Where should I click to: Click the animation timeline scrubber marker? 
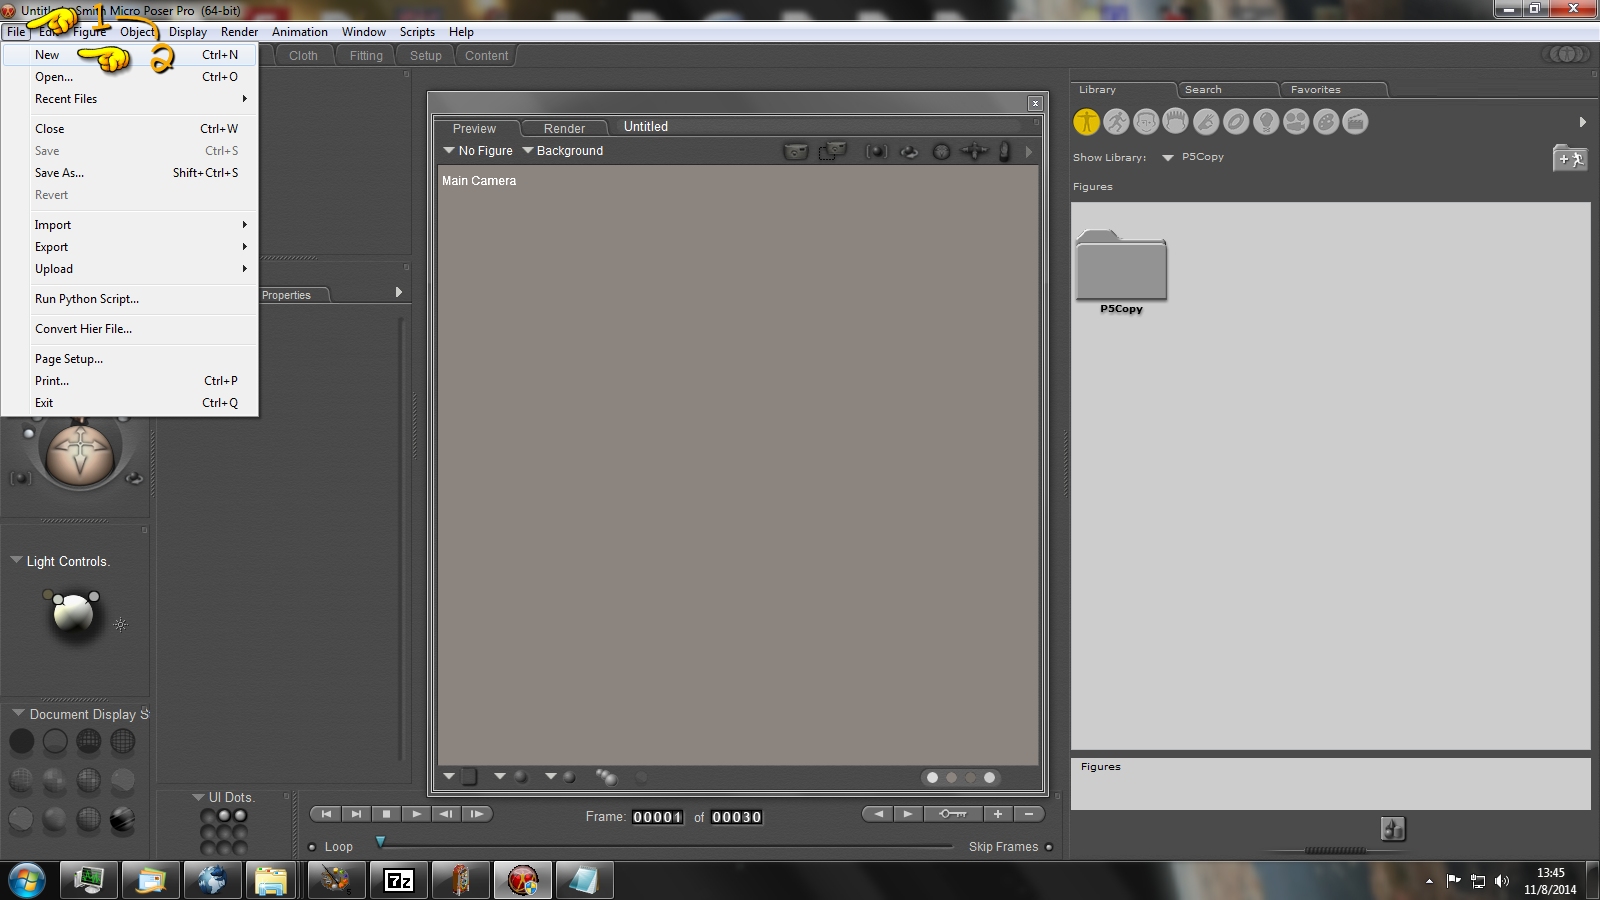click(380, 842)
